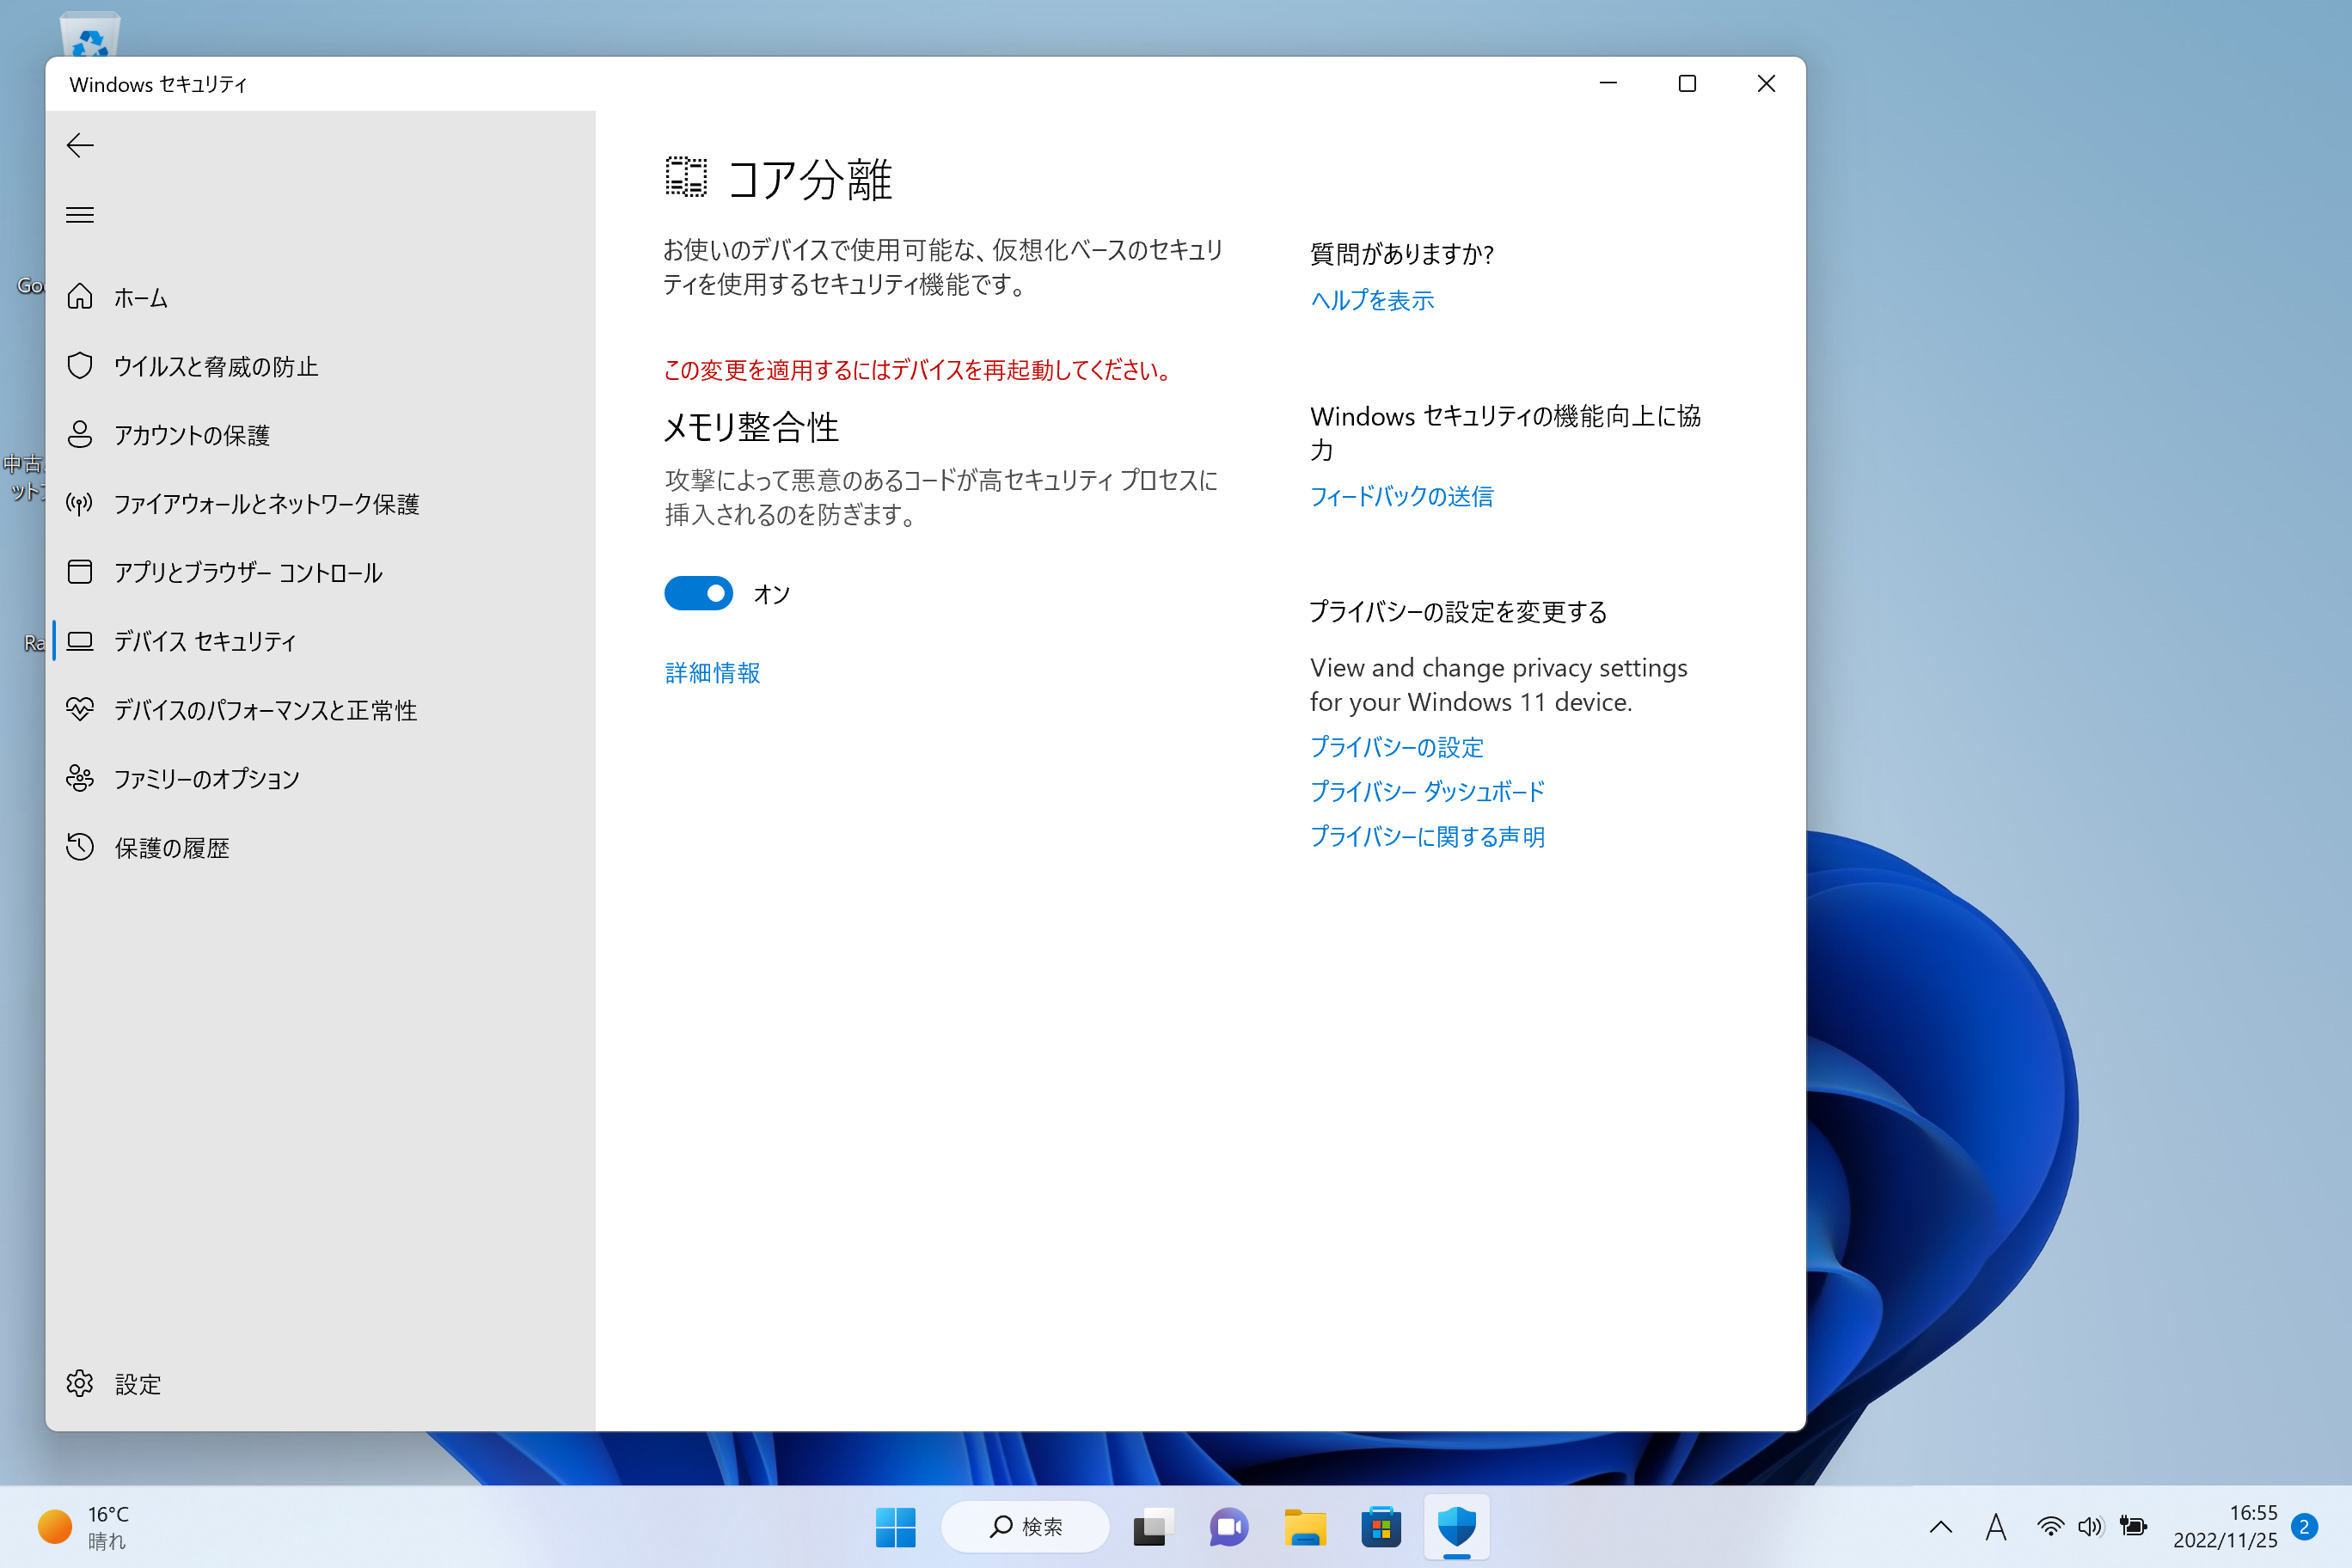The height and width of the screenshot is (1568, 2352).
Task: Click the protection history clock icon
Action: [x=80, y=847]
